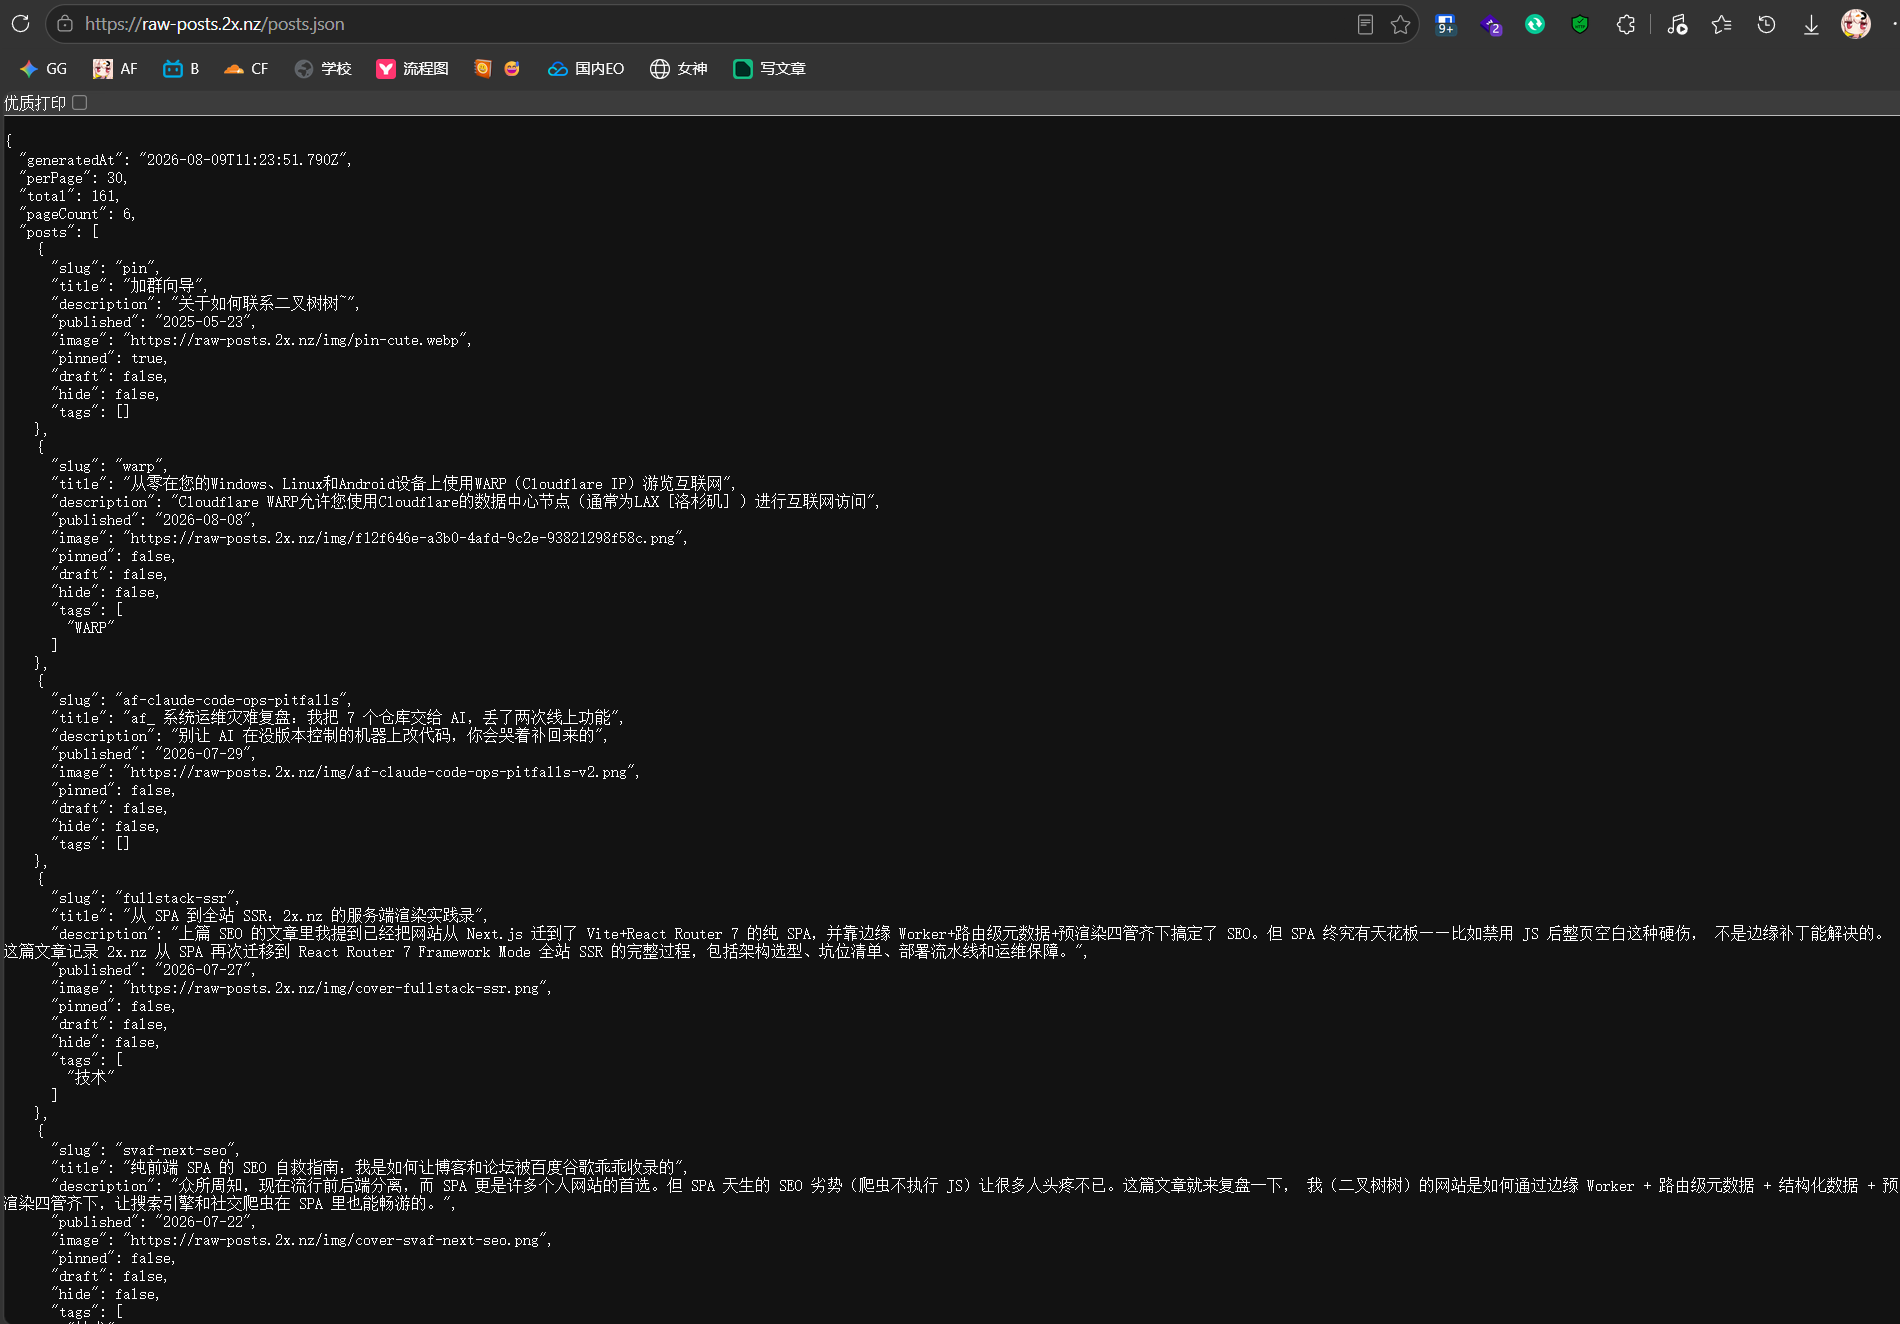Open the CF bookmark

[x=246, y=68]
